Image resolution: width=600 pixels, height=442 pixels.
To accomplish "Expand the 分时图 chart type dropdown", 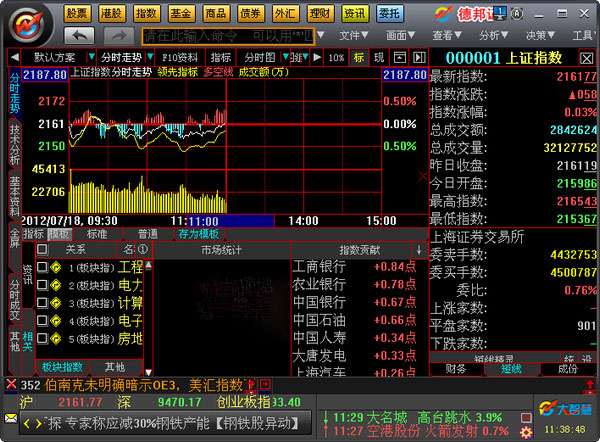I will [264, 57].
